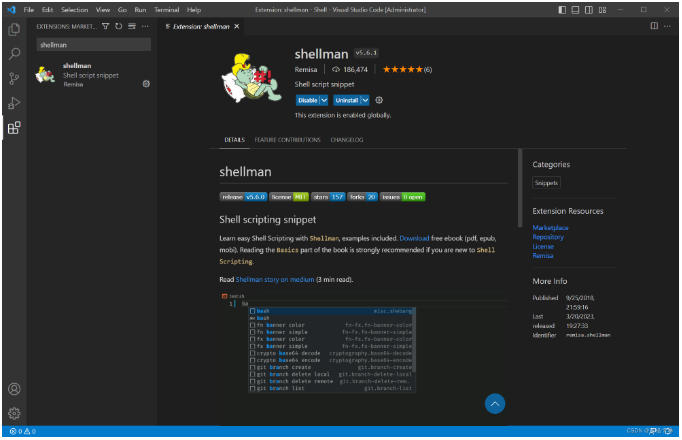The width and height of the screenshot is (682, 440).
Task: Open Shellman story on medium link
Action: tap(275, 280)
